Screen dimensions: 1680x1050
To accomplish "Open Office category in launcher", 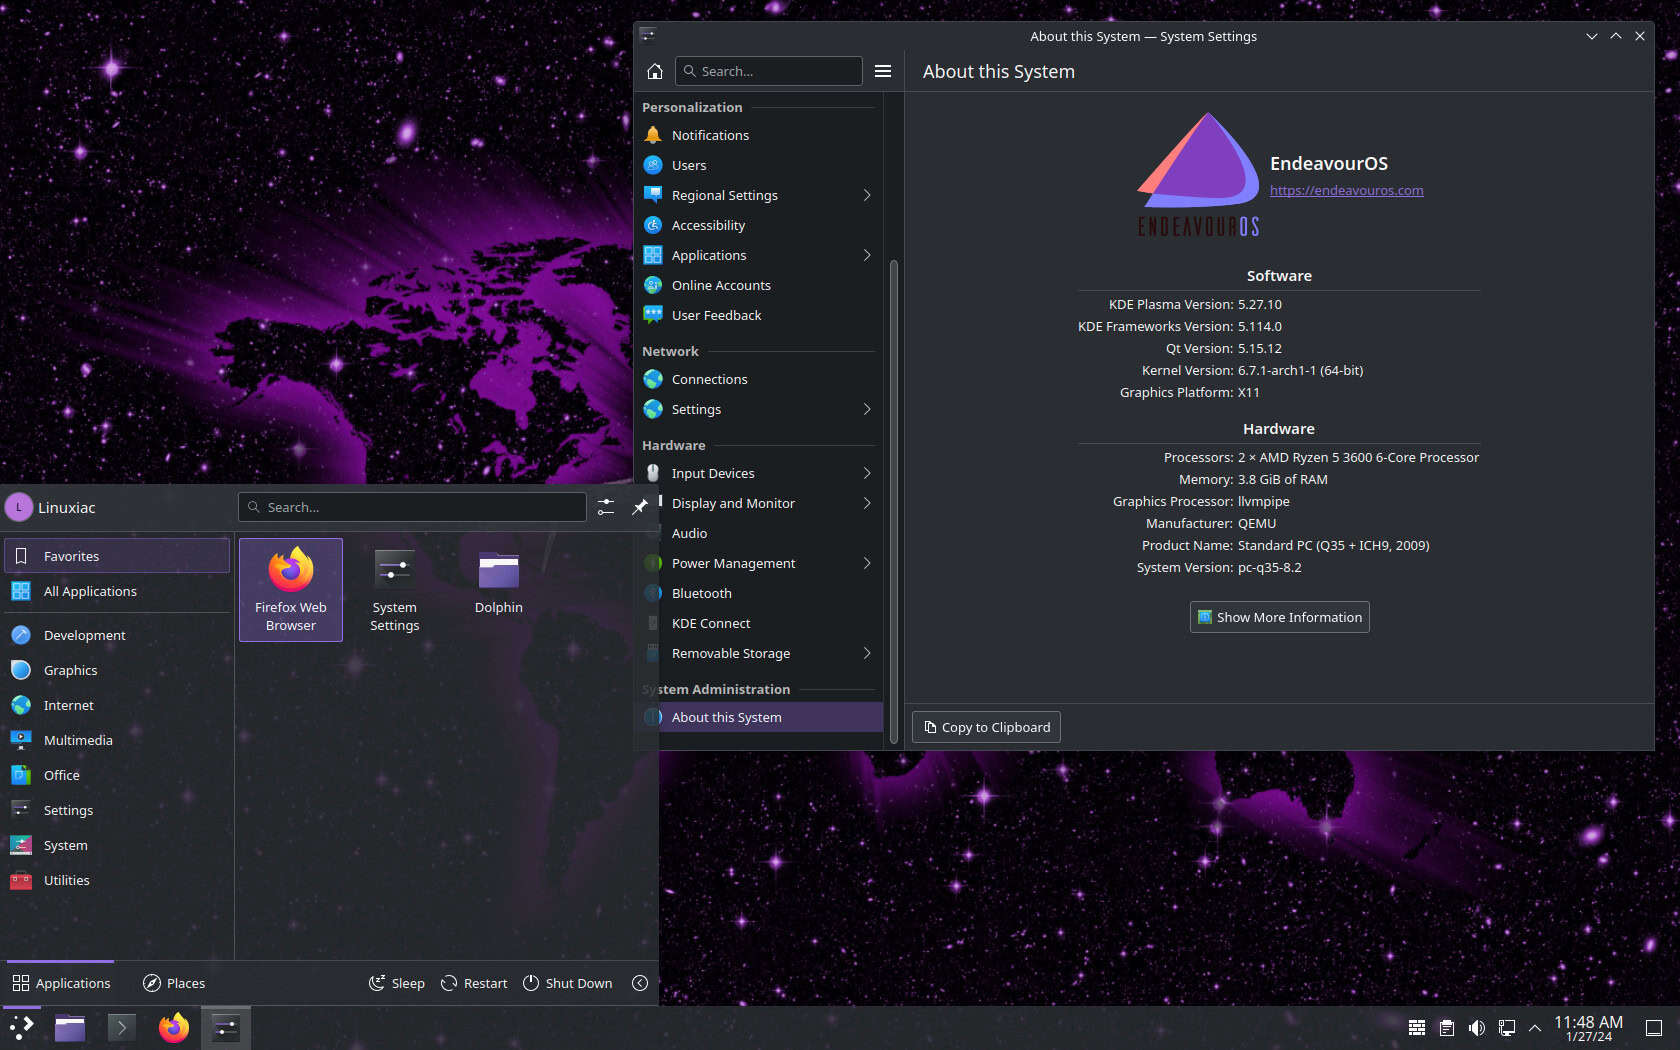I will pyautogui.click(x=117, y=775).
